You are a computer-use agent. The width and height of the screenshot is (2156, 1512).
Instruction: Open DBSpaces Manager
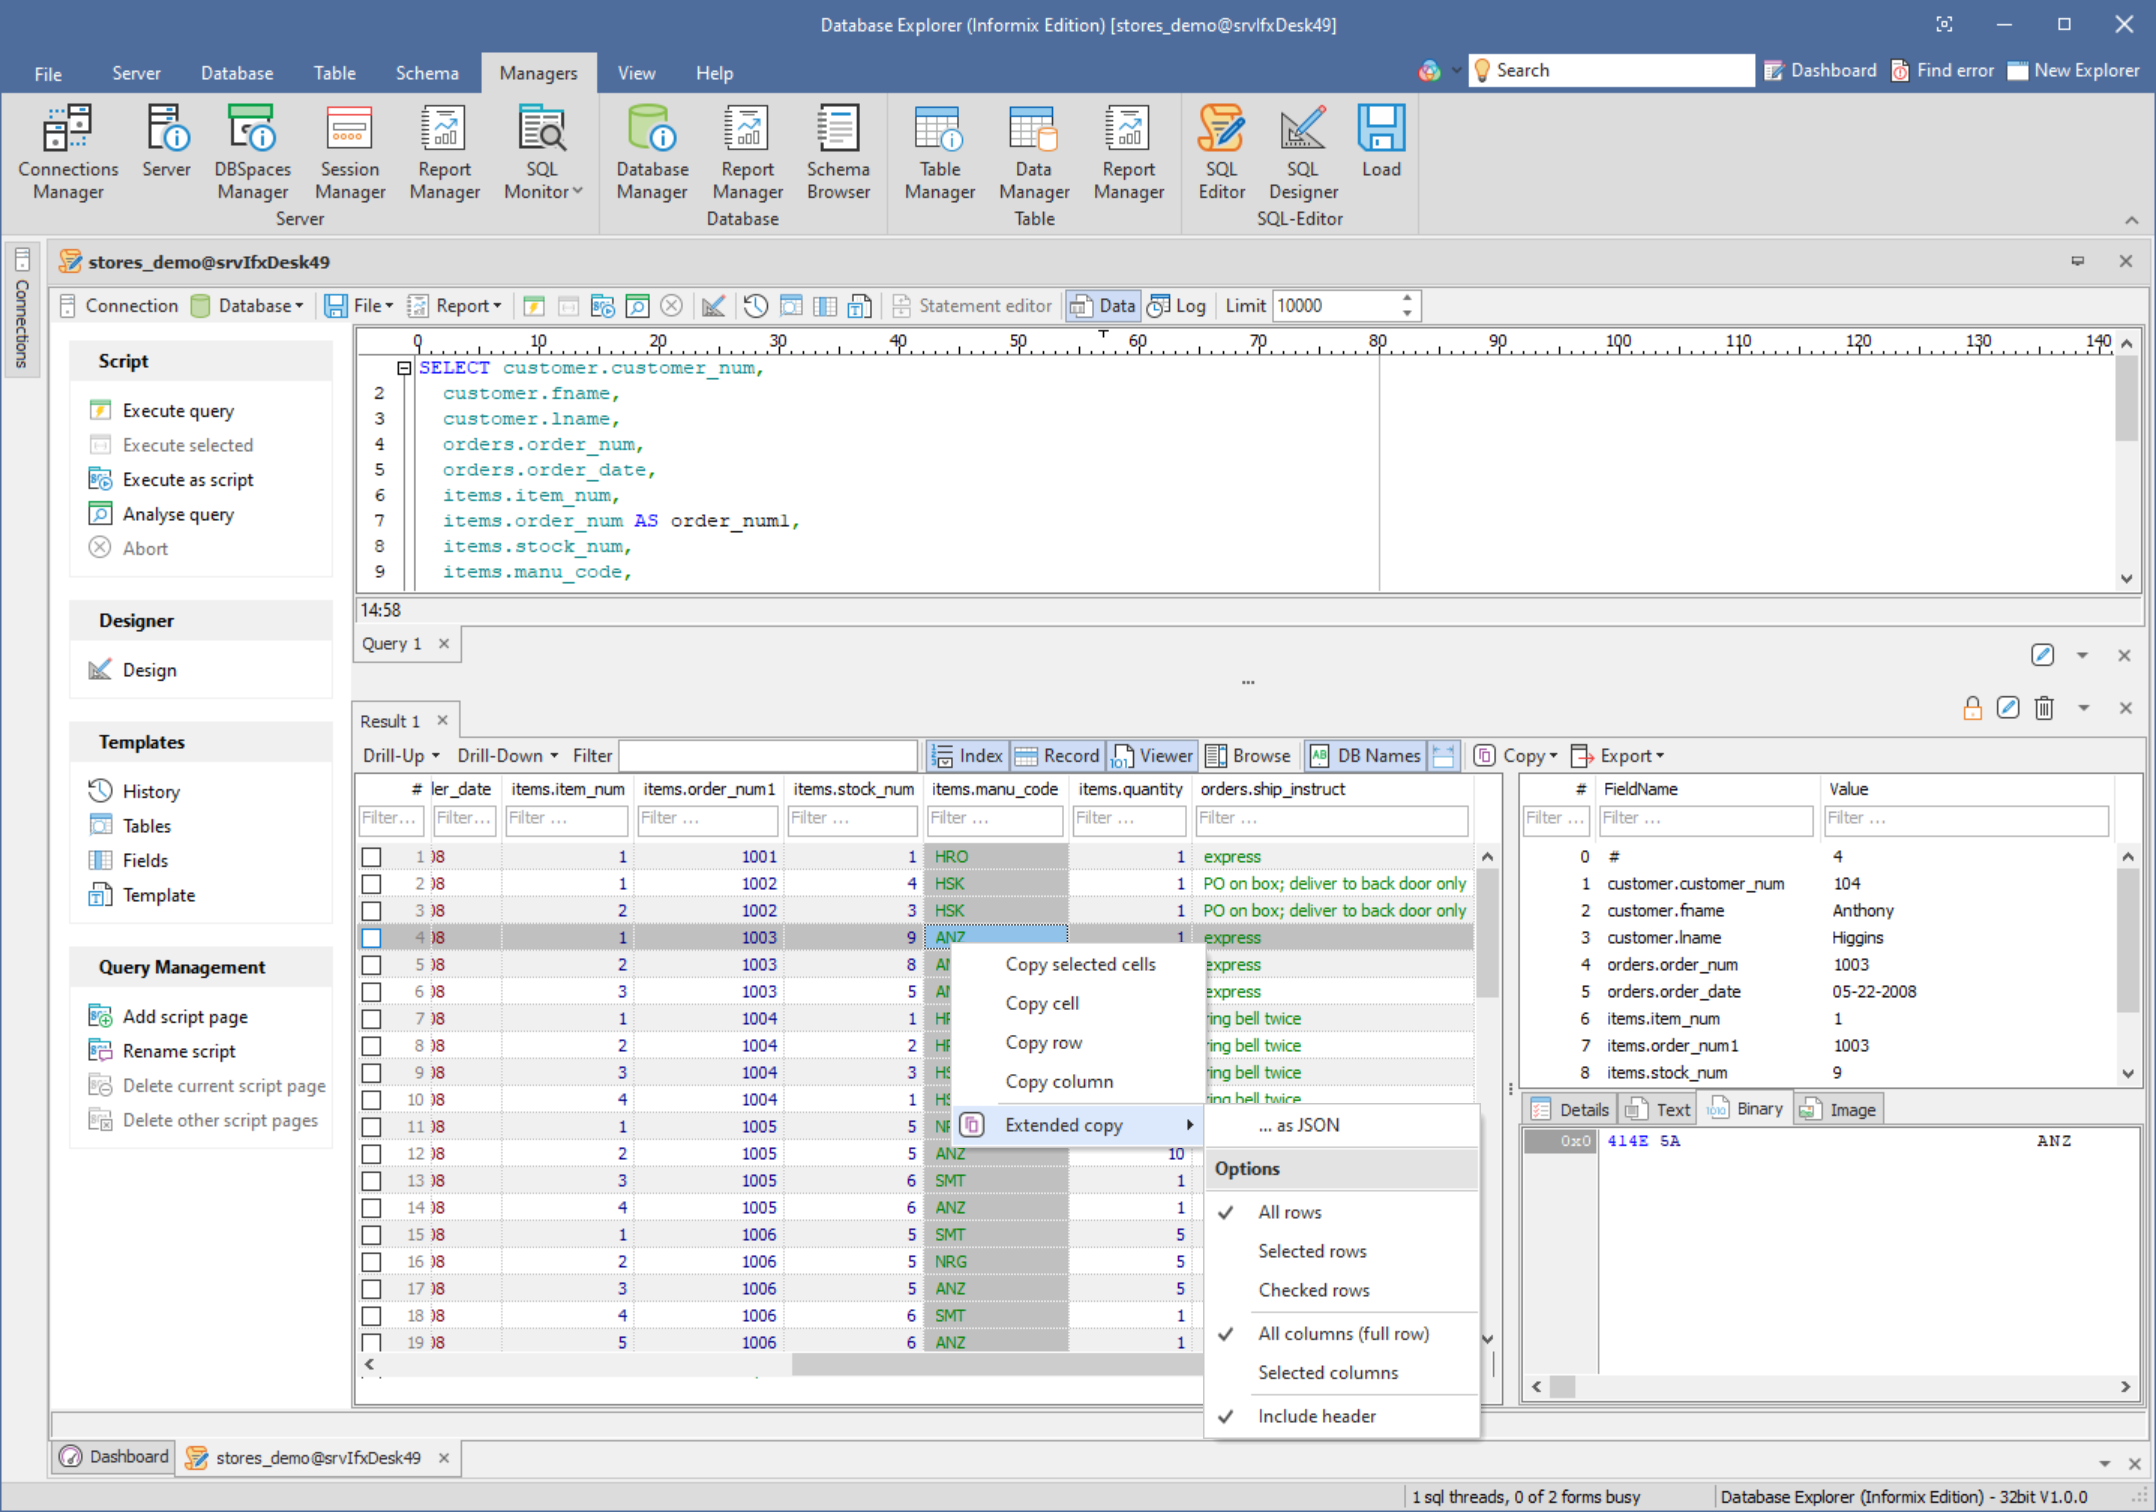pyautogui.click(x=252, y=152)
